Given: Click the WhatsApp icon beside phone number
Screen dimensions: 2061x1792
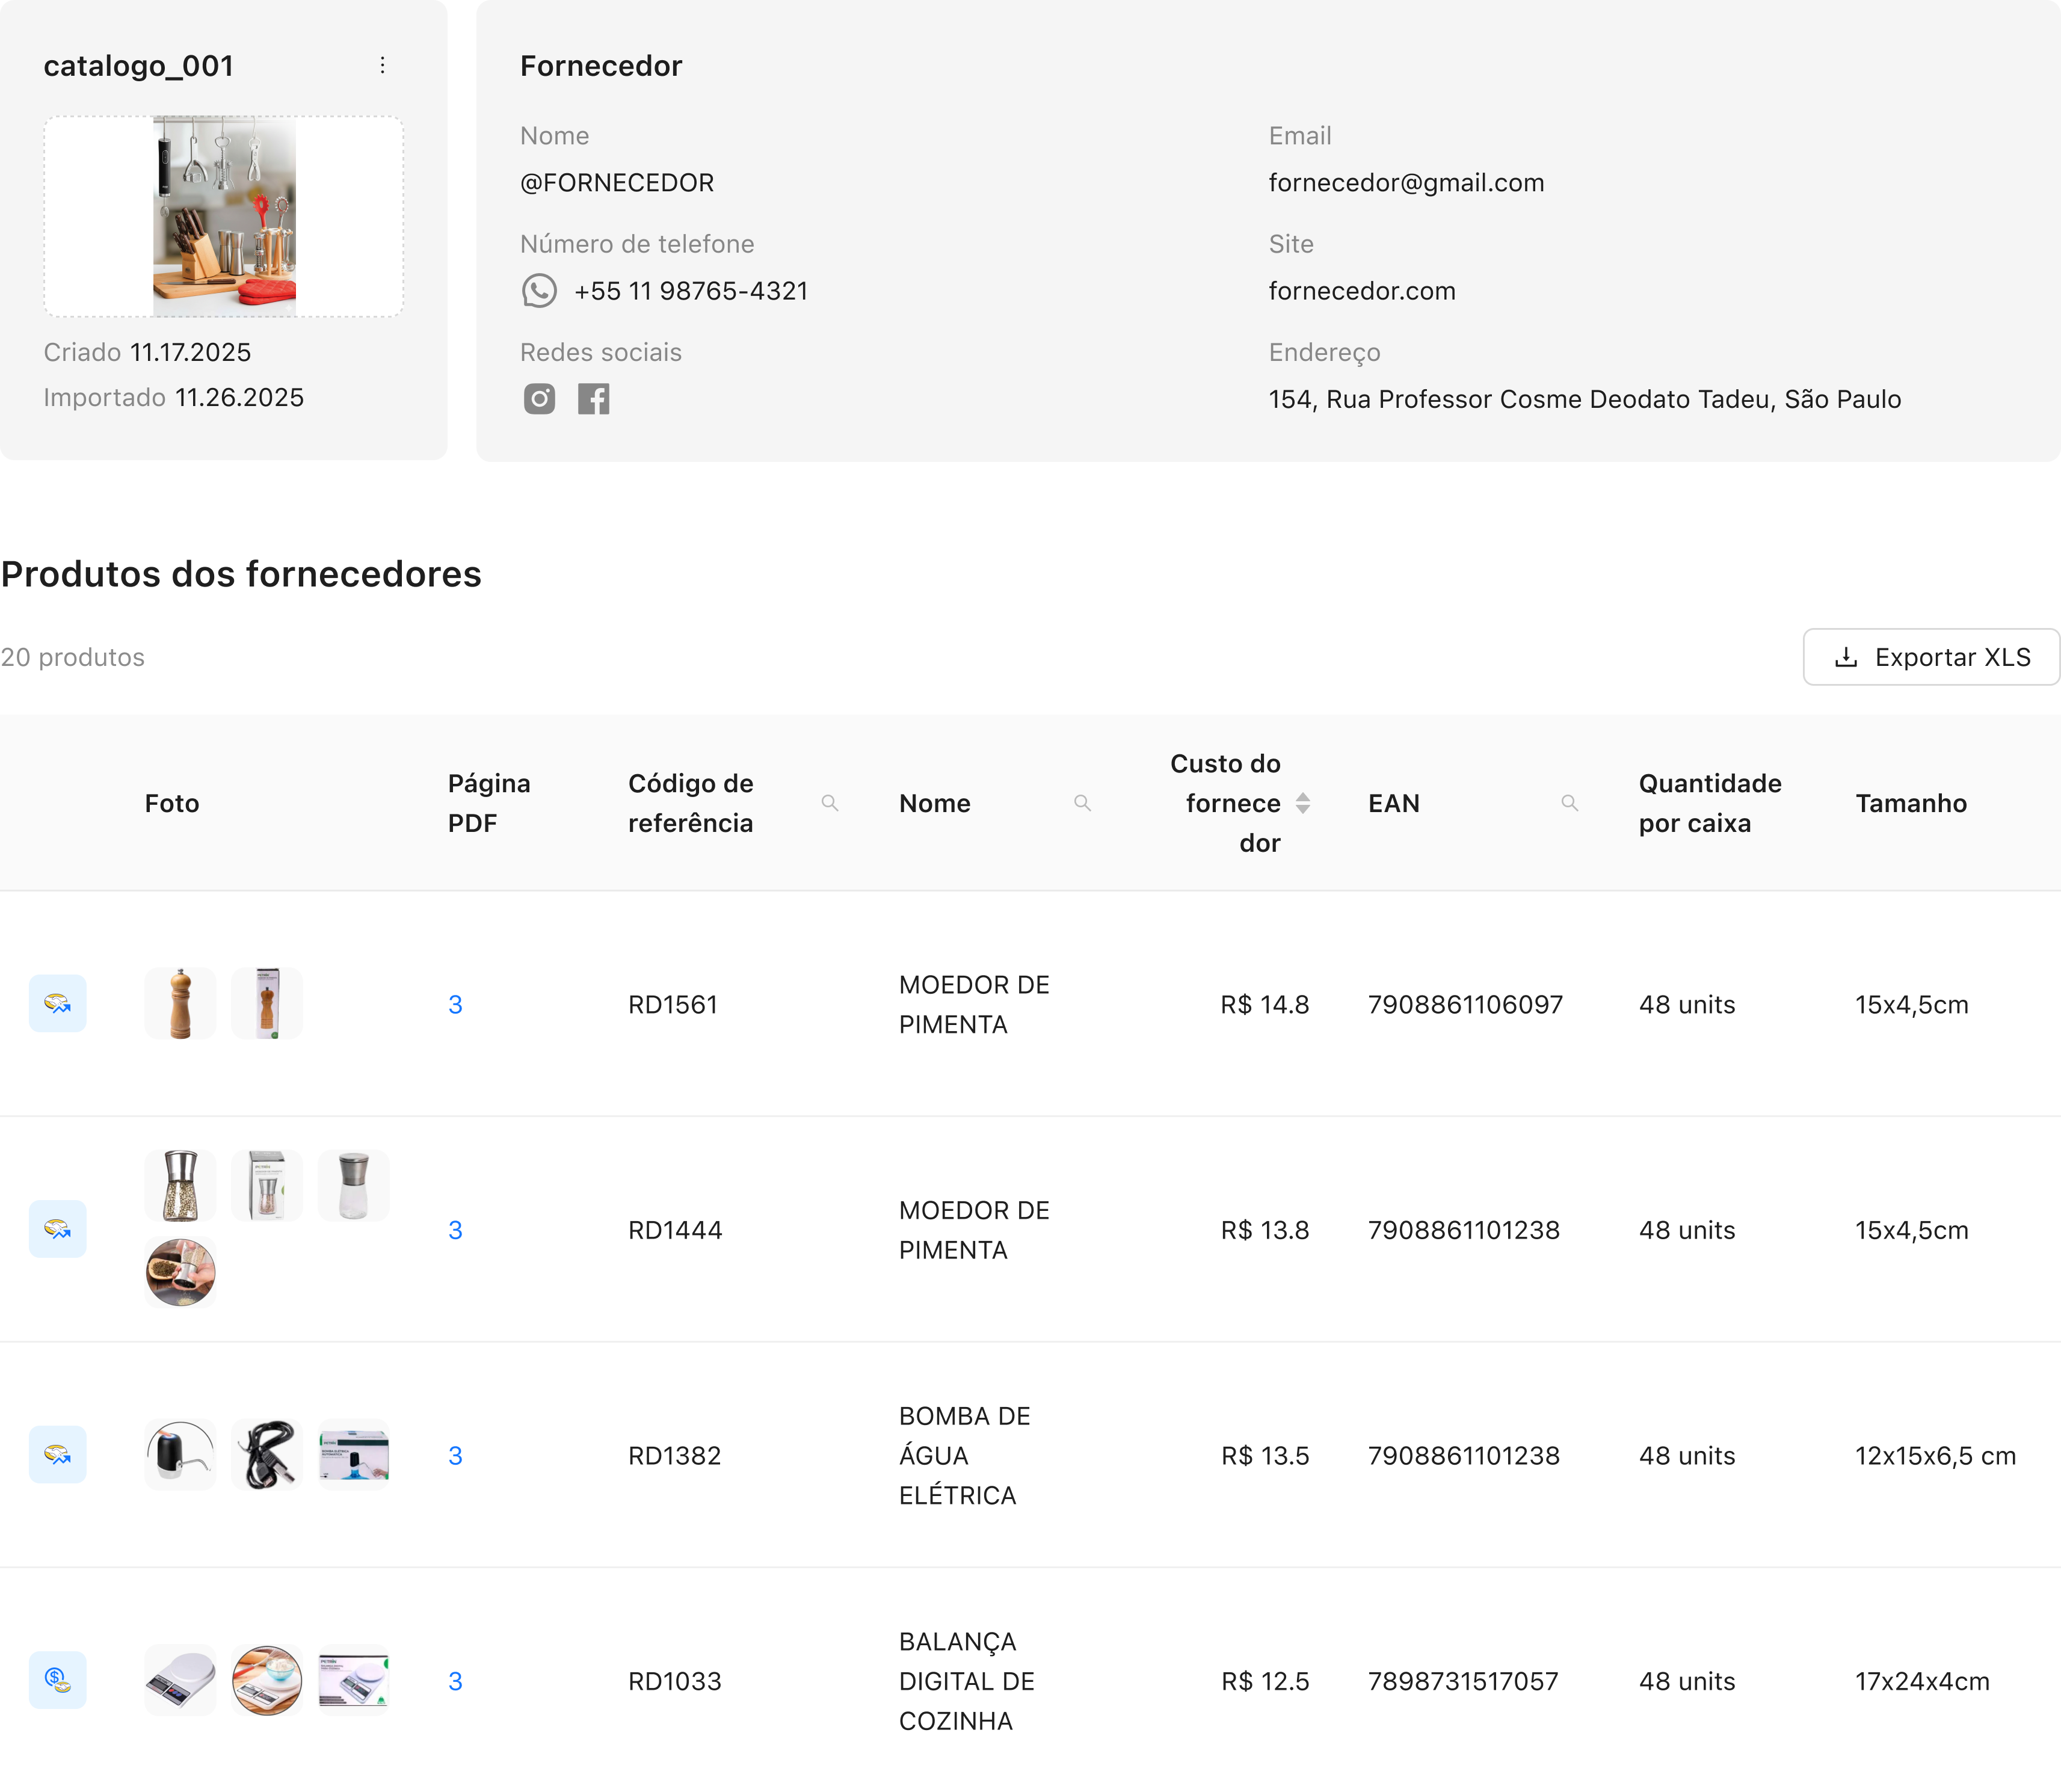Looking at the screenshot, I should (x=539, y=291).
